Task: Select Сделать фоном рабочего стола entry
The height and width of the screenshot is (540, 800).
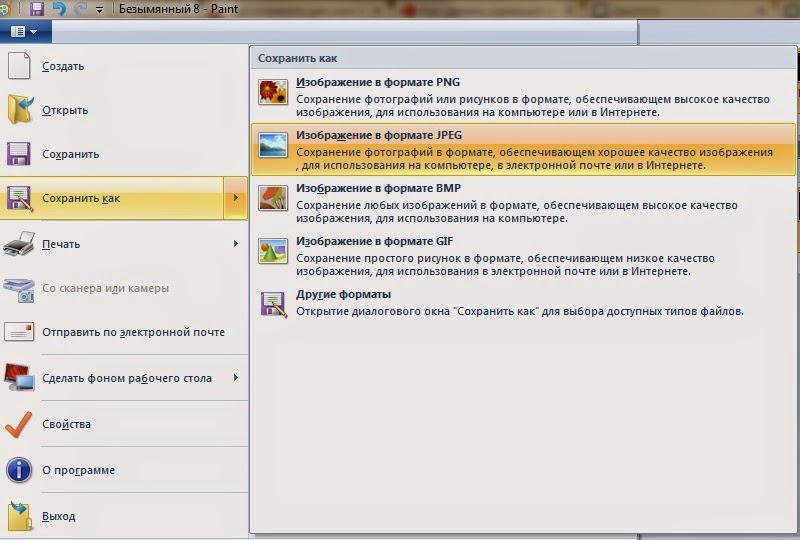Action: click(x=124, y=378)
